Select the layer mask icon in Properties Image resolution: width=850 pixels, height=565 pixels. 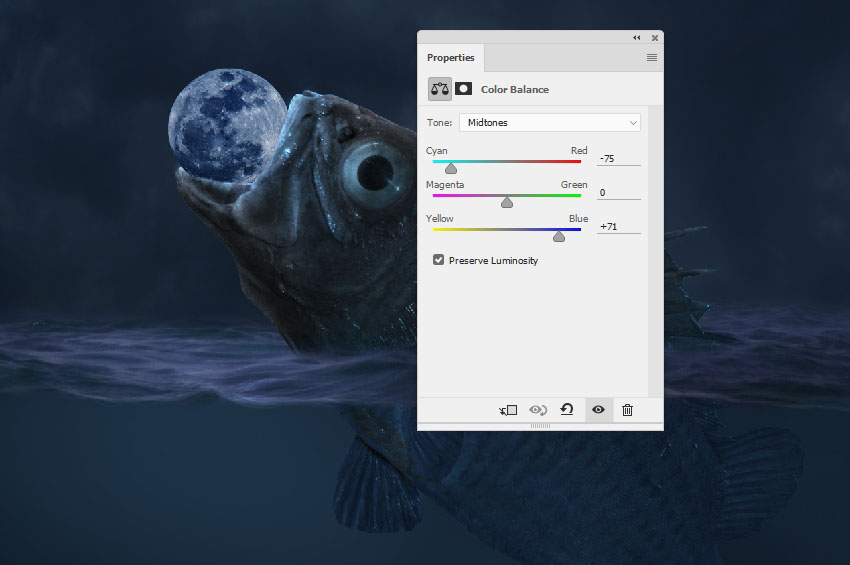tap(463, 88)
